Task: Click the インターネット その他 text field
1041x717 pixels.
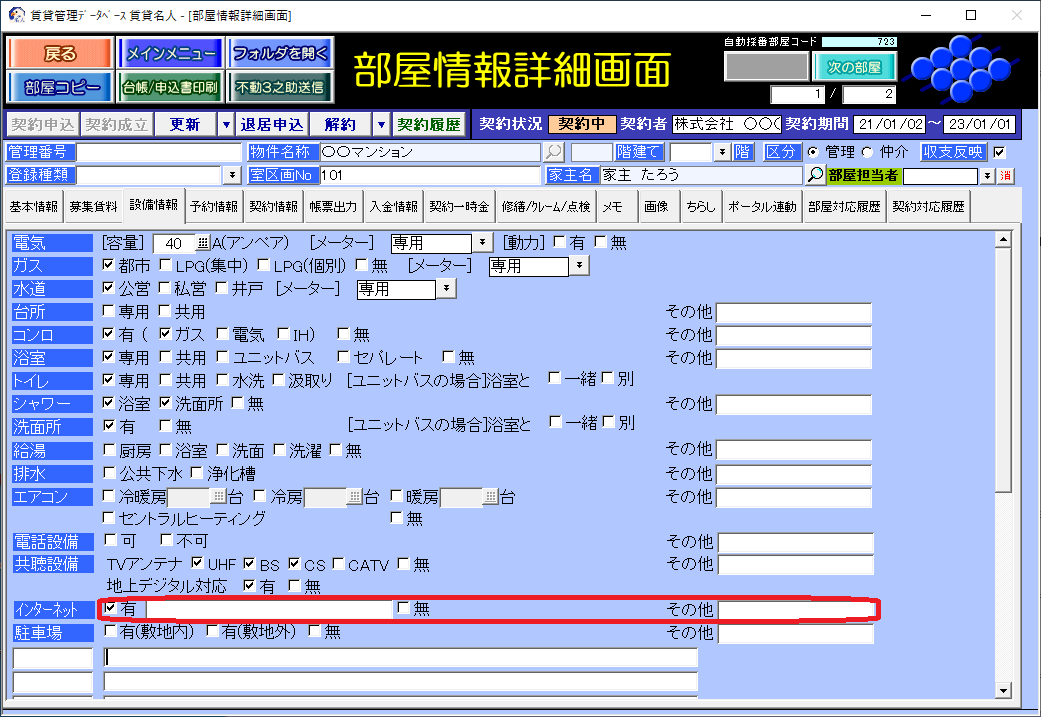Action: coord(795,609)
